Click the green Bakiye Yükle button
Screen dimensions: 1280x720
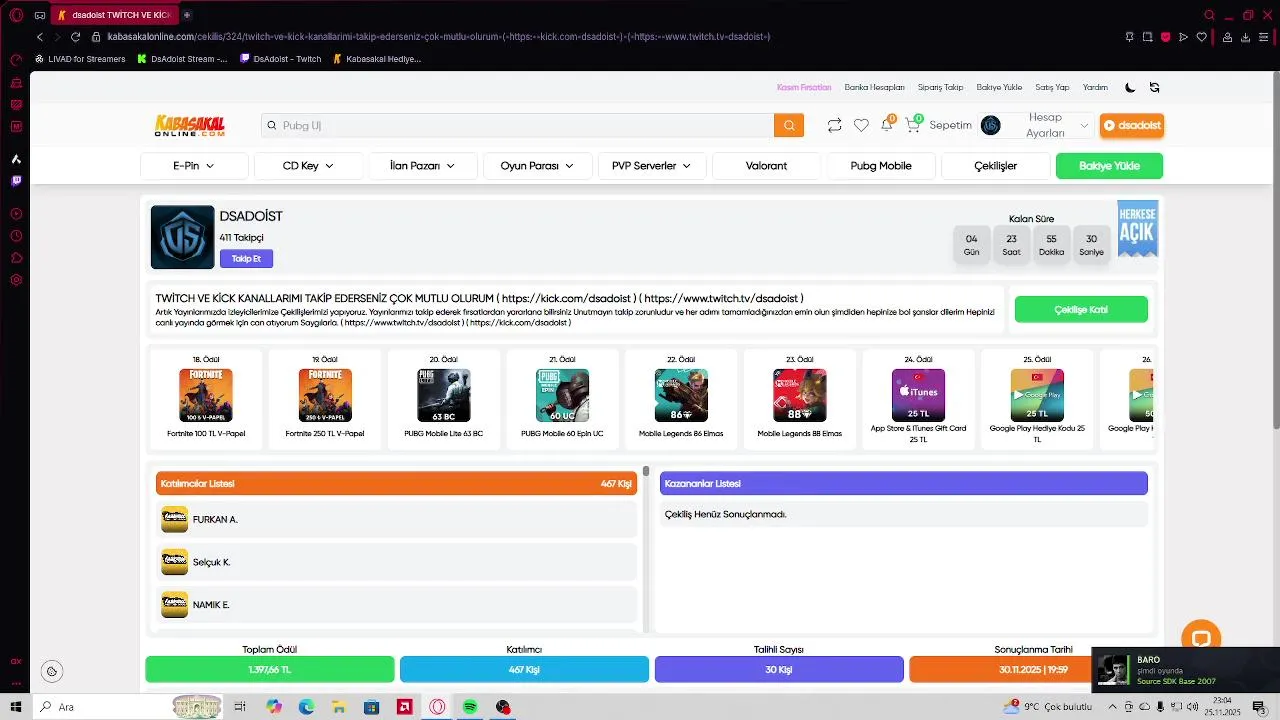pos(1109,166)
